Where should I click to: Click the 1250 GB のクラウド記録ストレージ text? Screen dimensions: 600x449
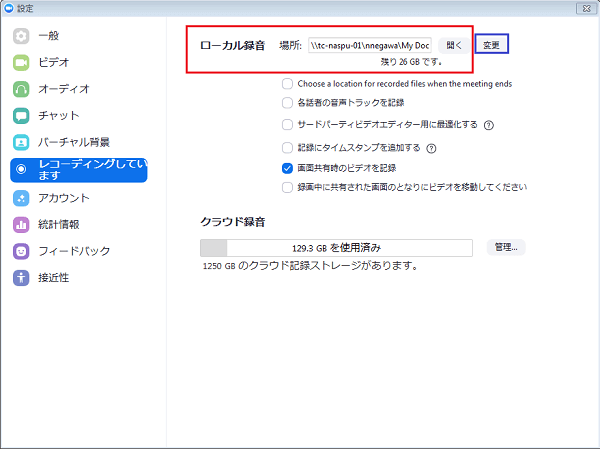310,266
